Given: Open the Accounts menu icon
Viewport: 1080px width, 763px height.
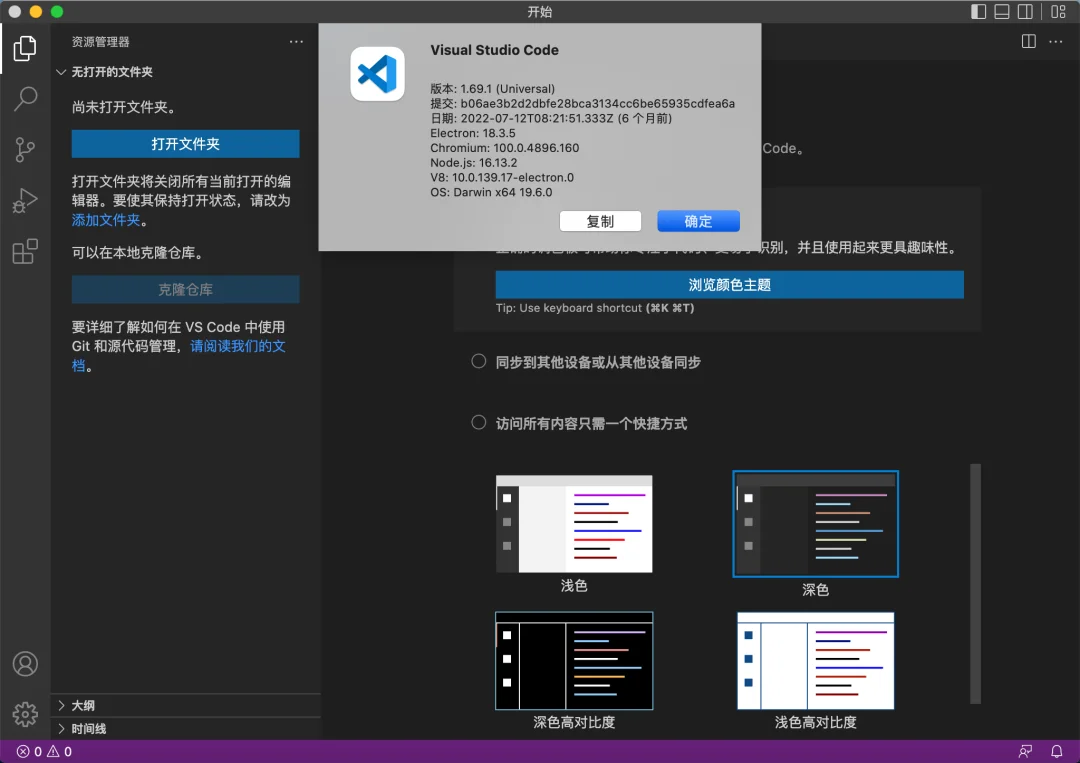Looking at the screenshot, I should tap(25, 664).
